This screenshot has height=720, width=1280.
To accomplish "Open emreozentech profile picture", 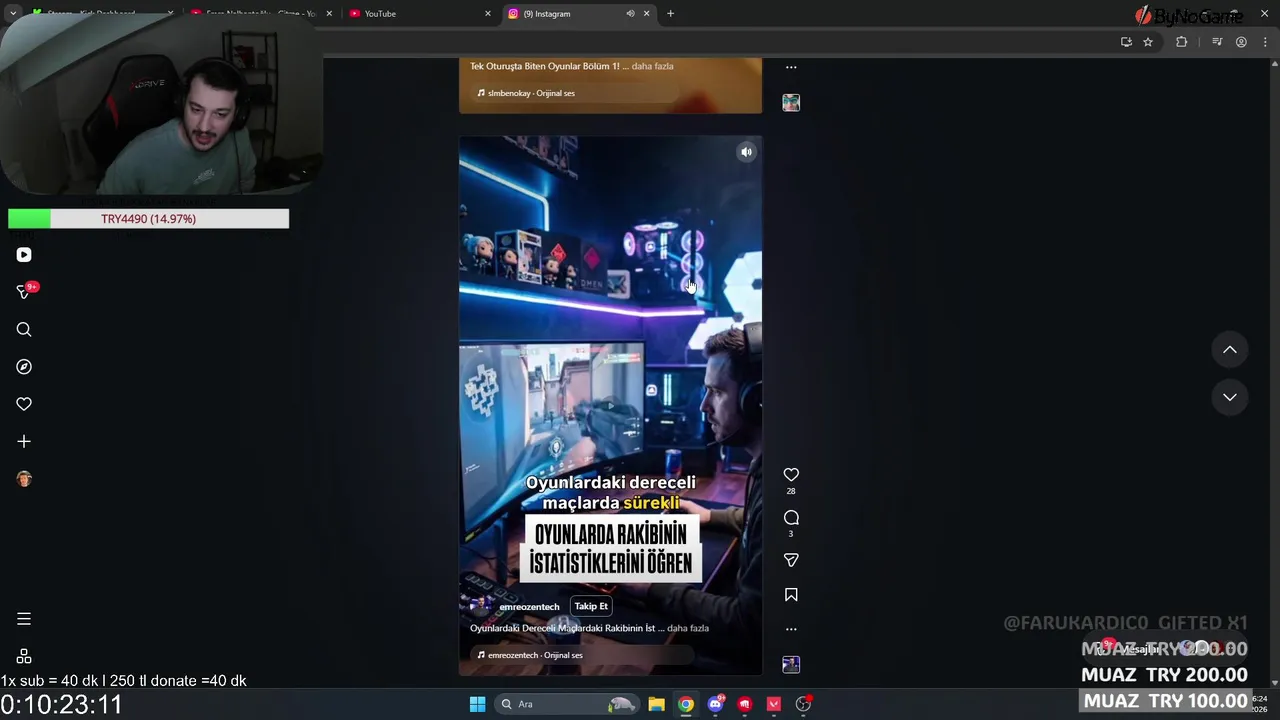I will [481, 606].
